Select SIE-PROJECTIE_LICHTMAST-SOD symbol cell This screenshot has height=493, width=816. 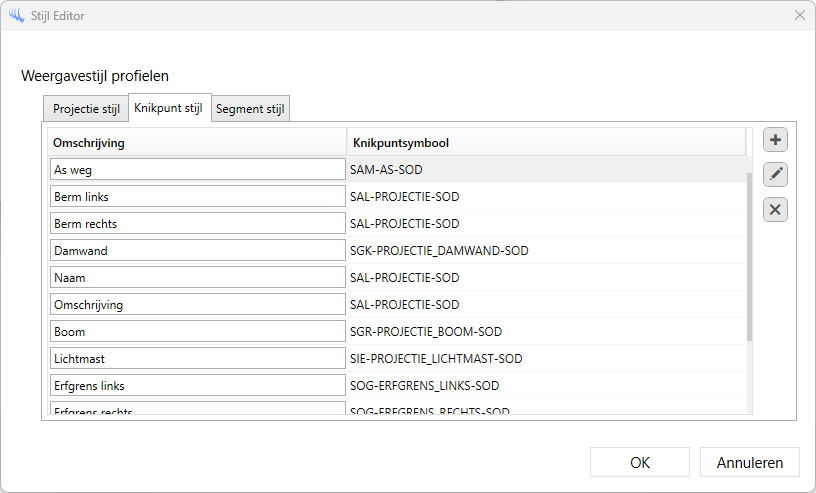click(436, 359)
